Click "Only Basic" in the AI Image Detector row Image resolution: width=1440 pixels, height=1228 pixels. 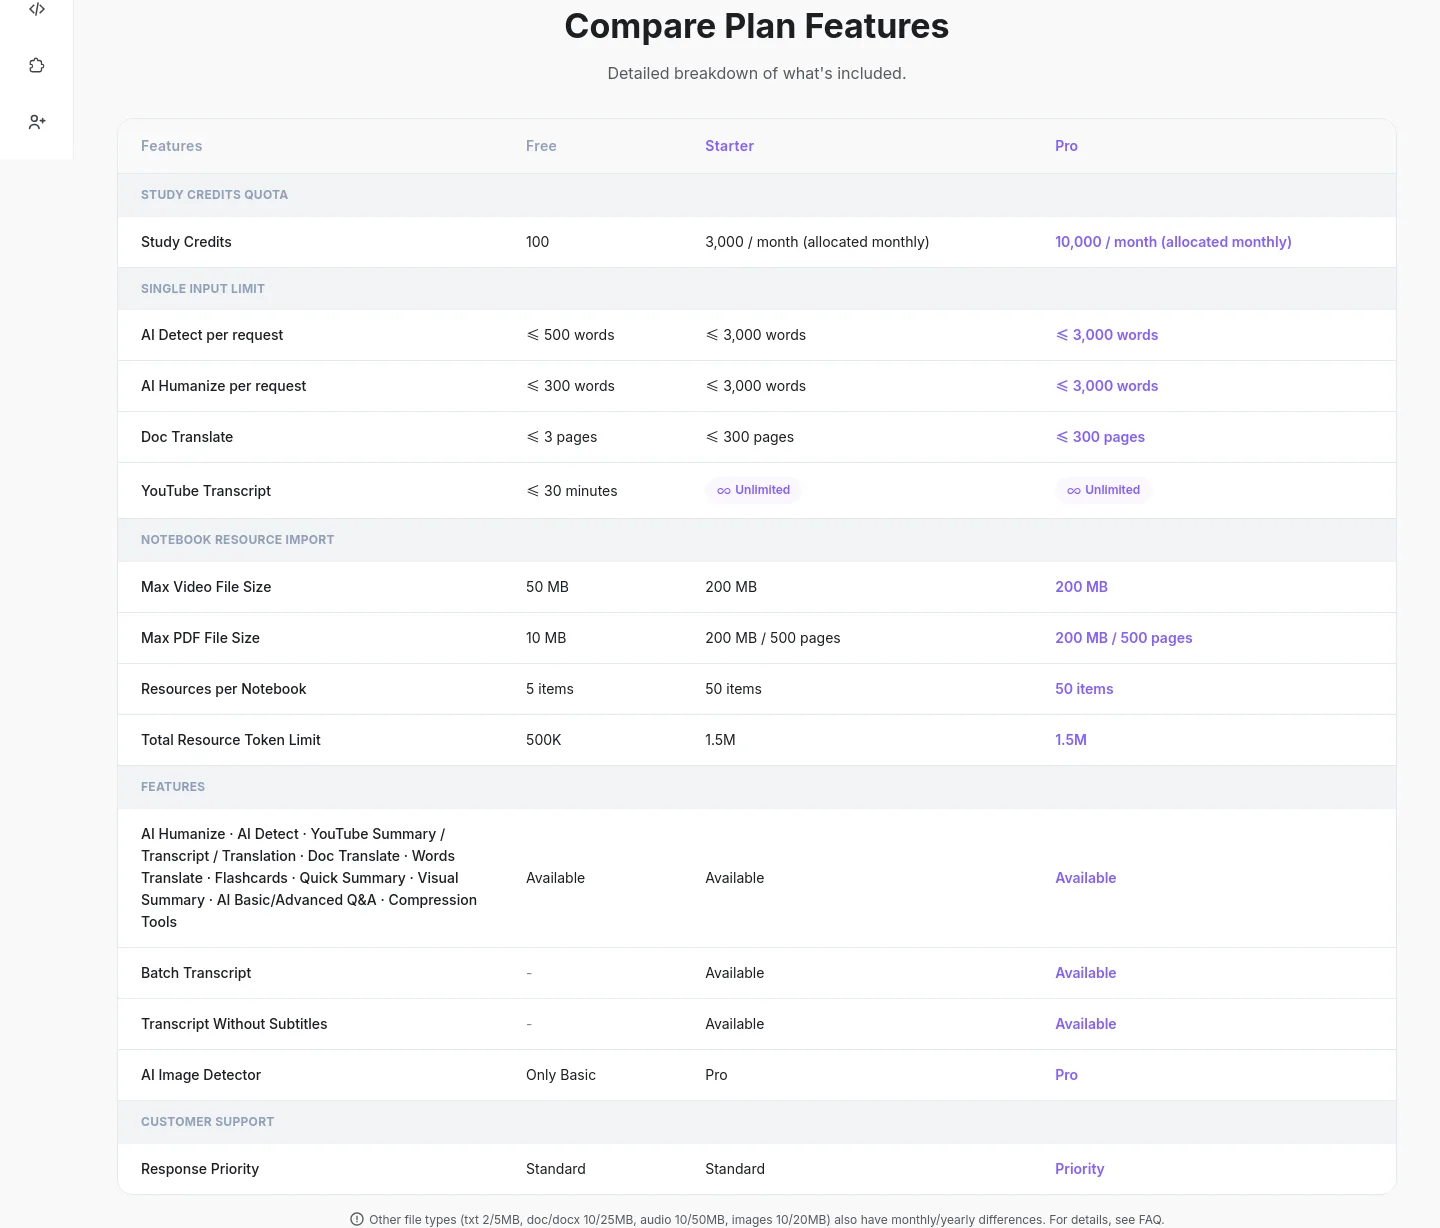tap(561, 1075)
